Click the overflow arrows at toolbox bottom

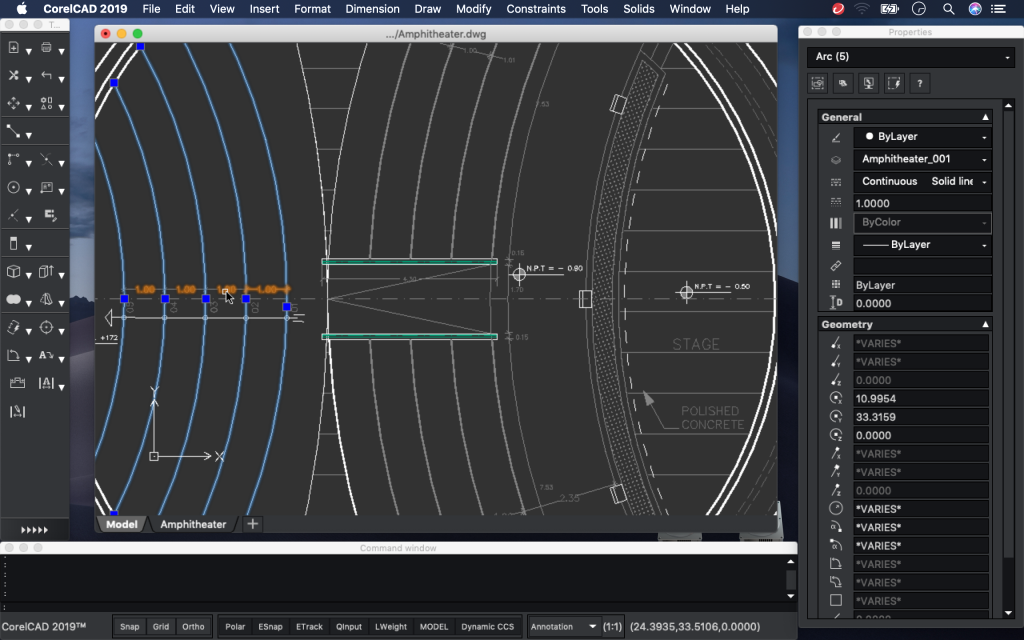pos(35,530)
